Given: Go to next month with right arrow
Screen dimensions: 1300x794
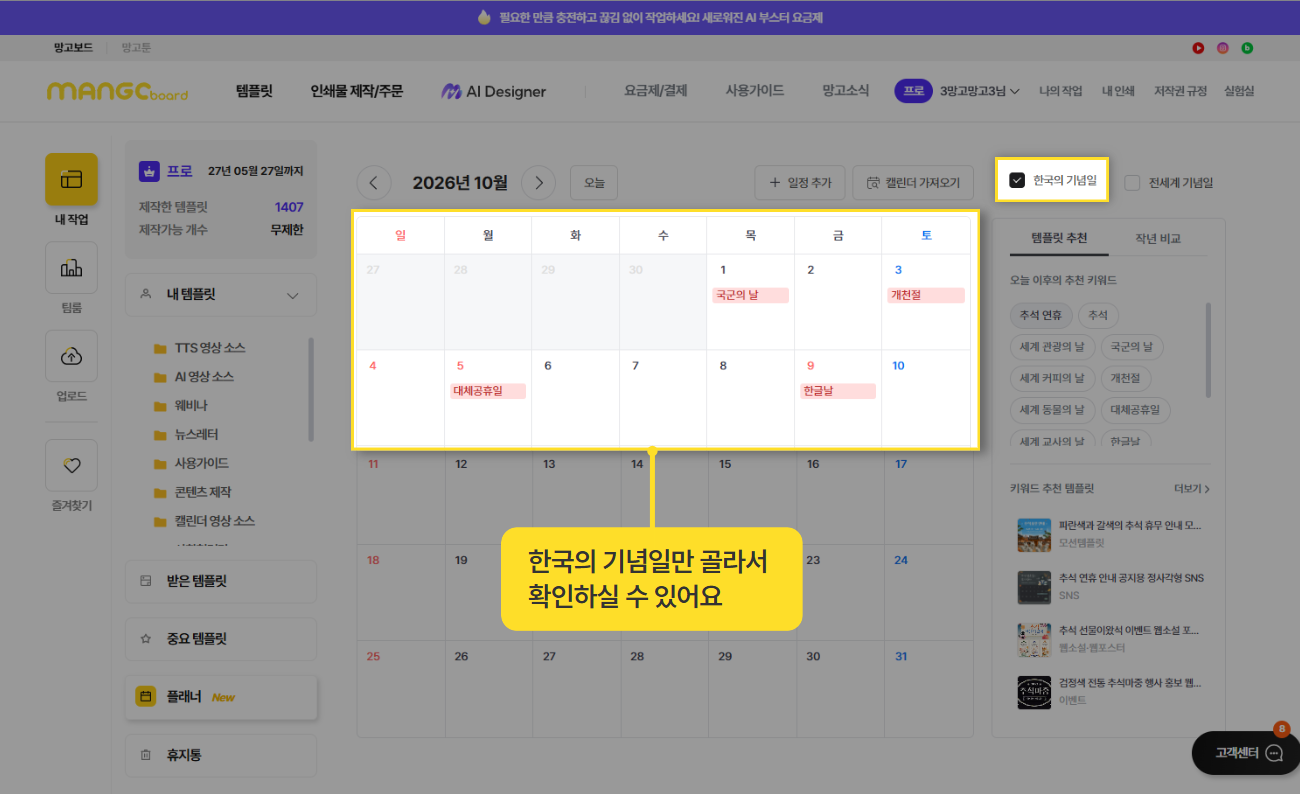Looking at the screenshot, I should pos(538,183).
